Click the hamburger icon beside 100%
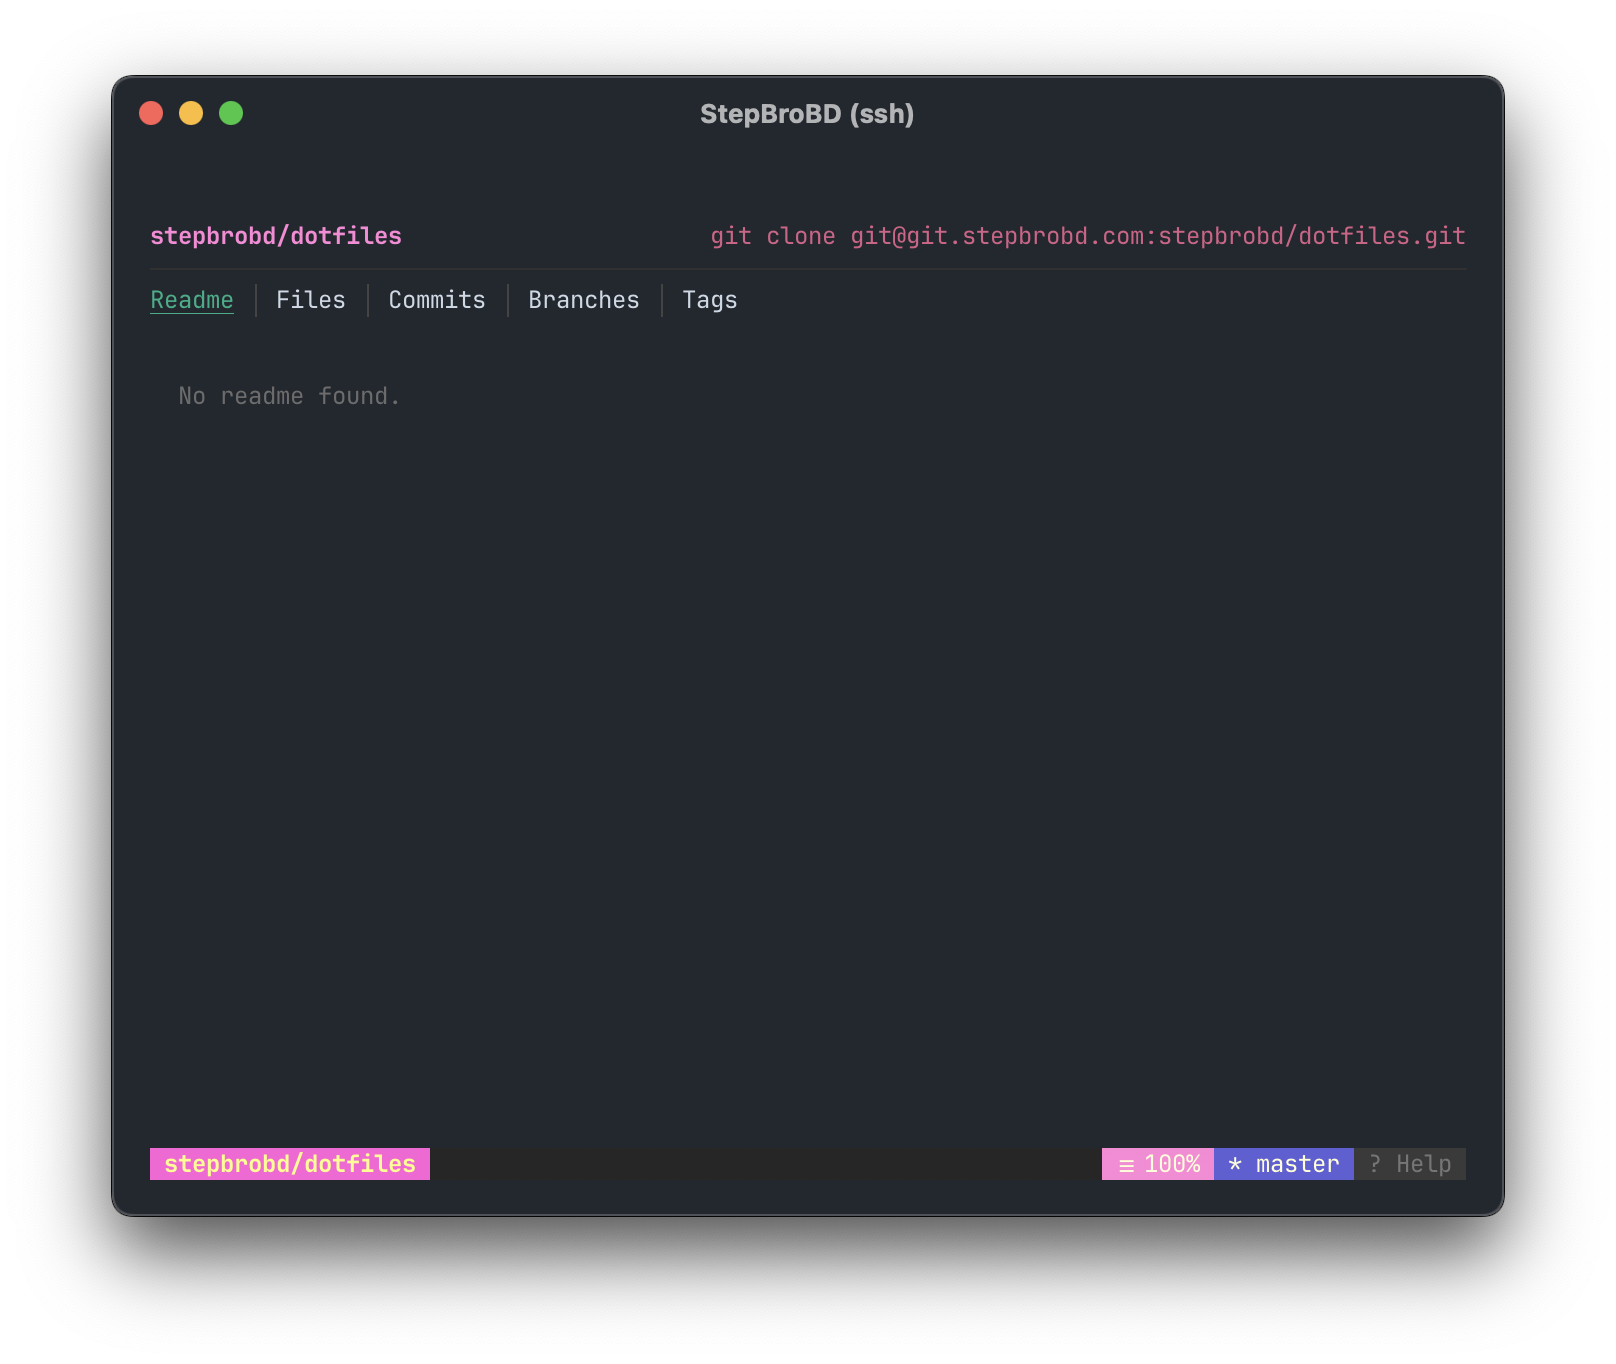1616x1364 pixels. point(1124,1163)
